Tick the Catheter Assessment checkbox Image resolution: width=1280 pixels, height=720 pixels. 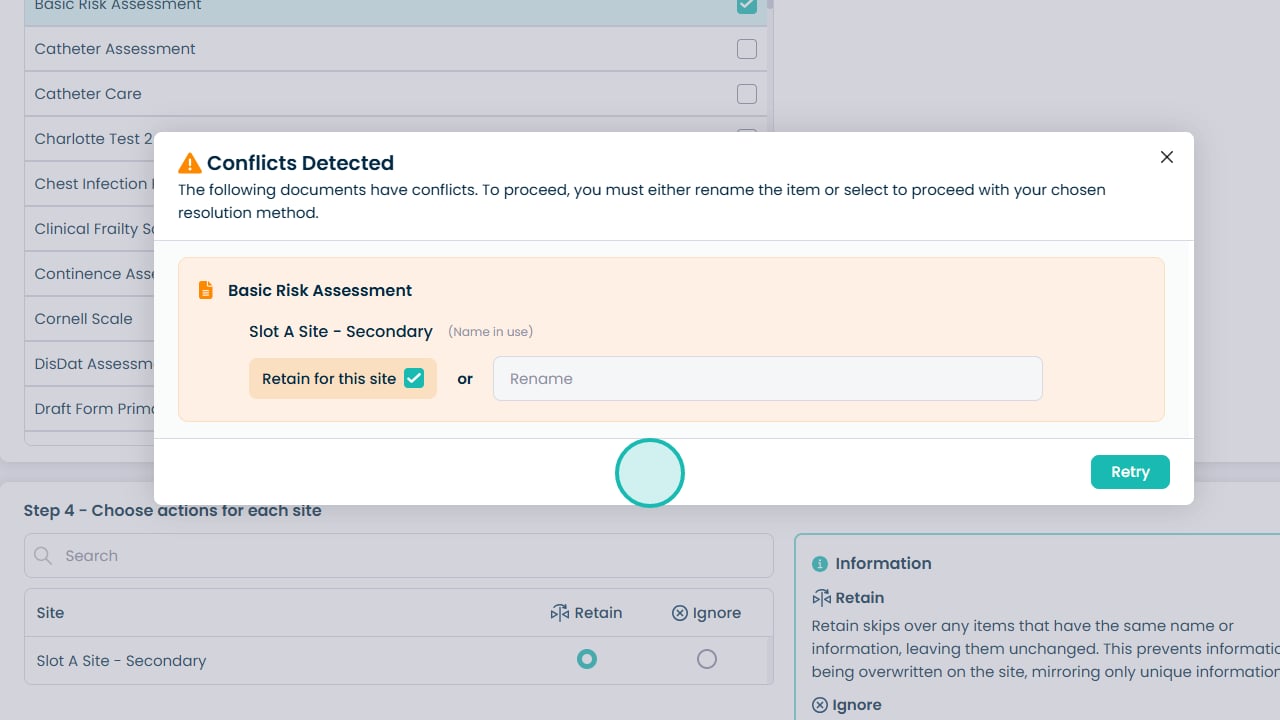[746, 49]
